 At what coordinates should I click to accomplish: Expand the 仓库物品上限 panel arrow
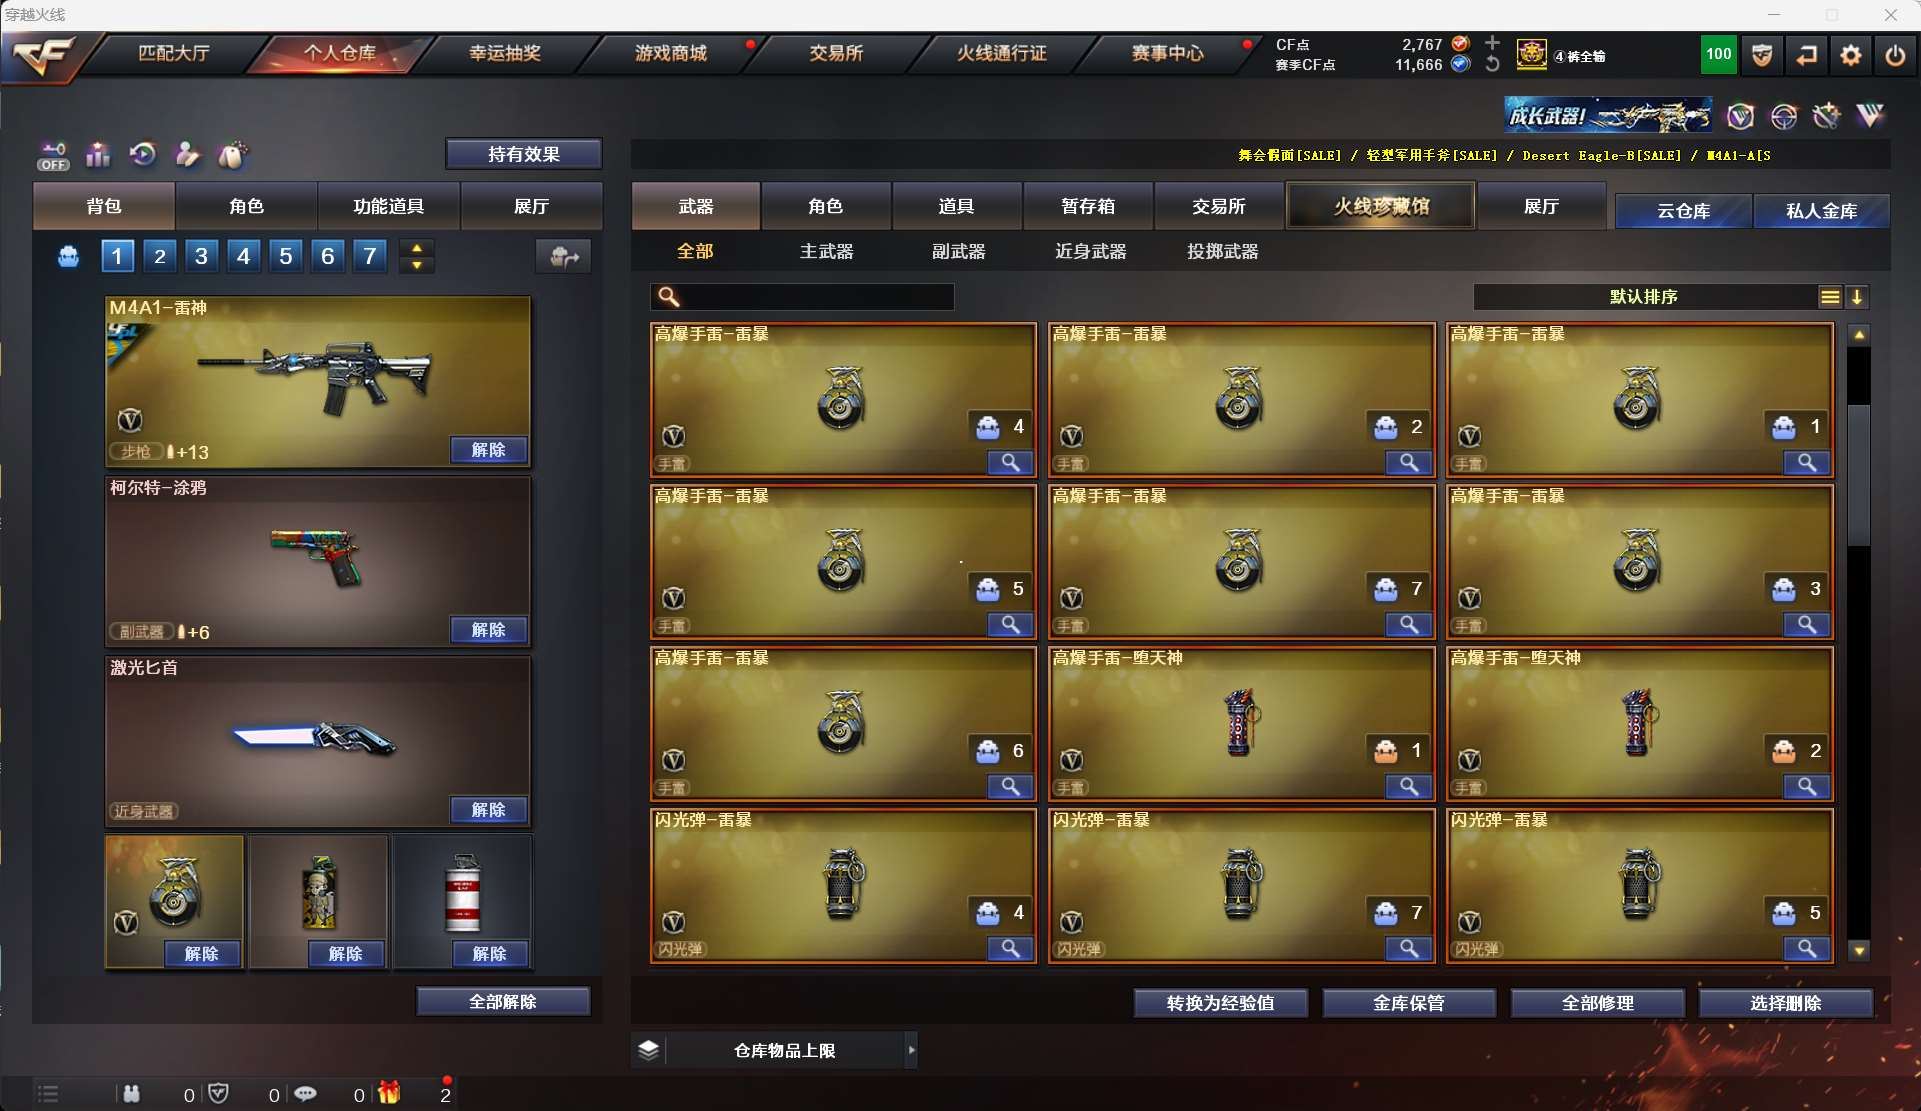pos(911,1050)
